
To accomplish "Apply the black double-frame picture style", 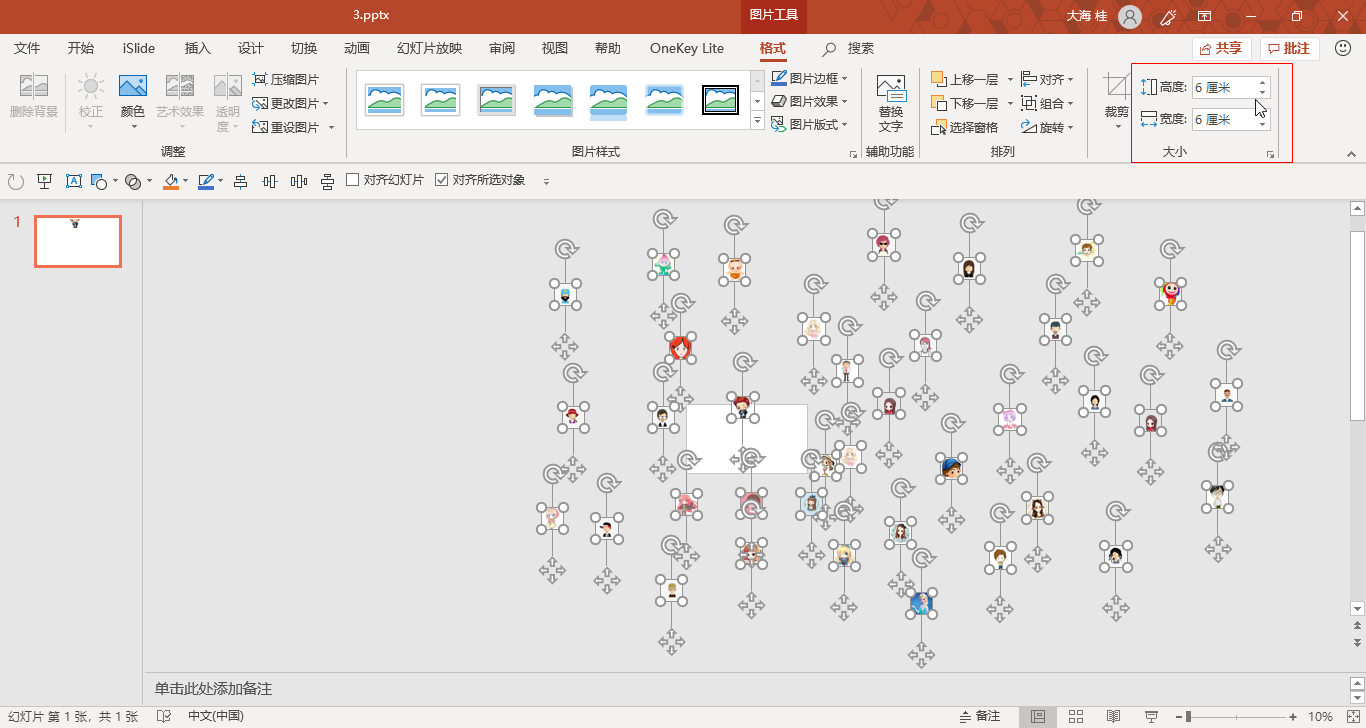I will pyautogui.click(x=720, y=100).
